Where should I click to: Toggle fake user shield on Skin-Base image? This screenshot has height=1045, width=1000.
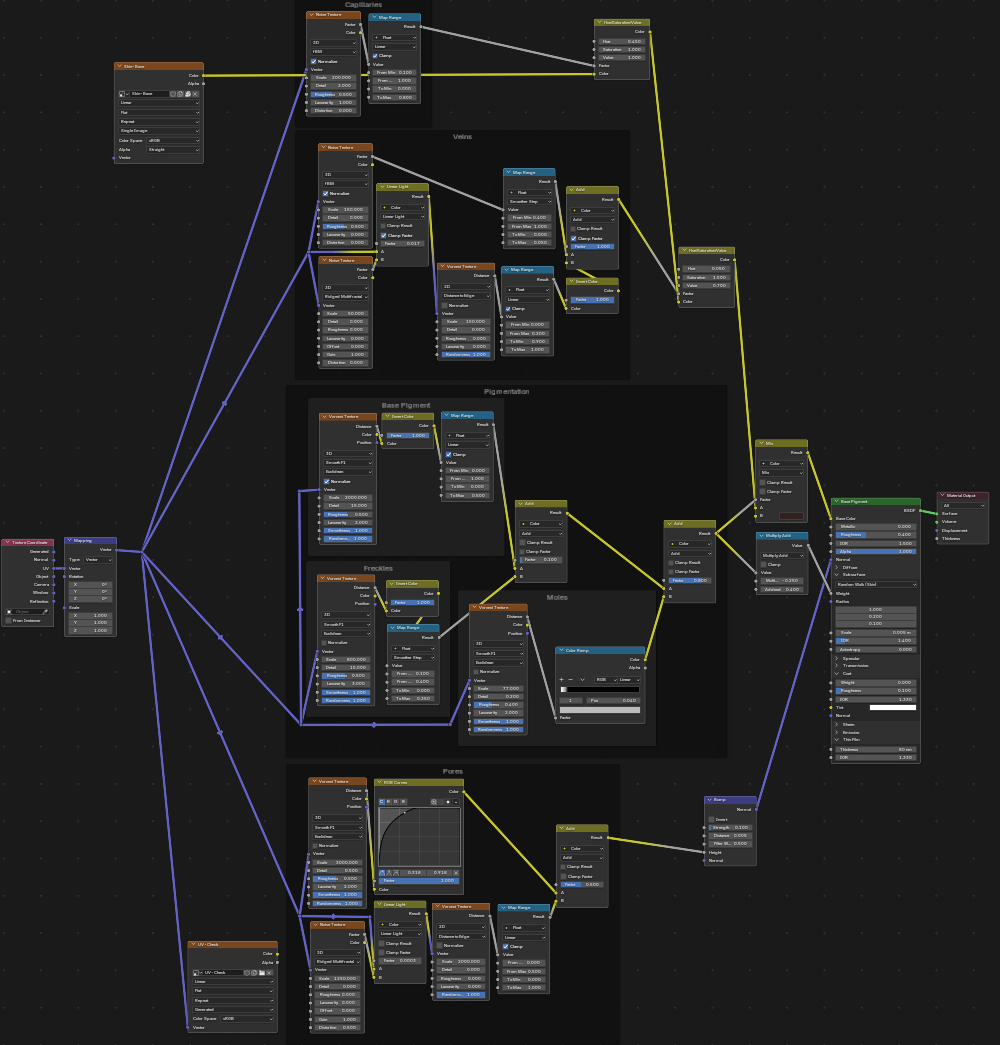click(173, 94)
